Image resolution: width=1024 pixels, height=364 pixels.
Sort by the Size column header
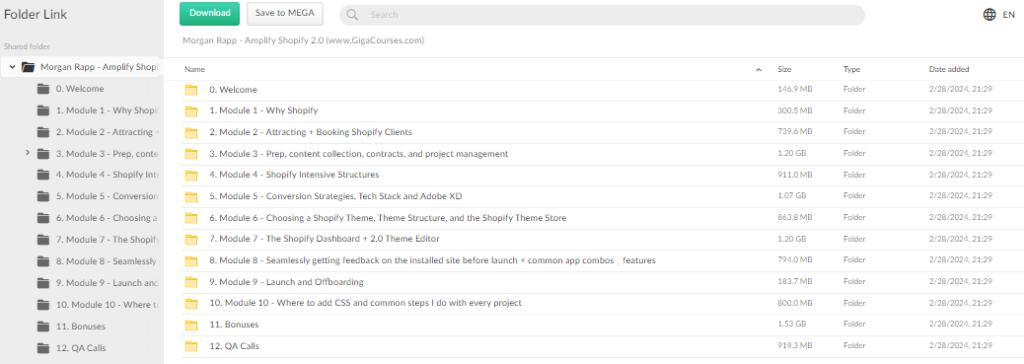point(784,69)
